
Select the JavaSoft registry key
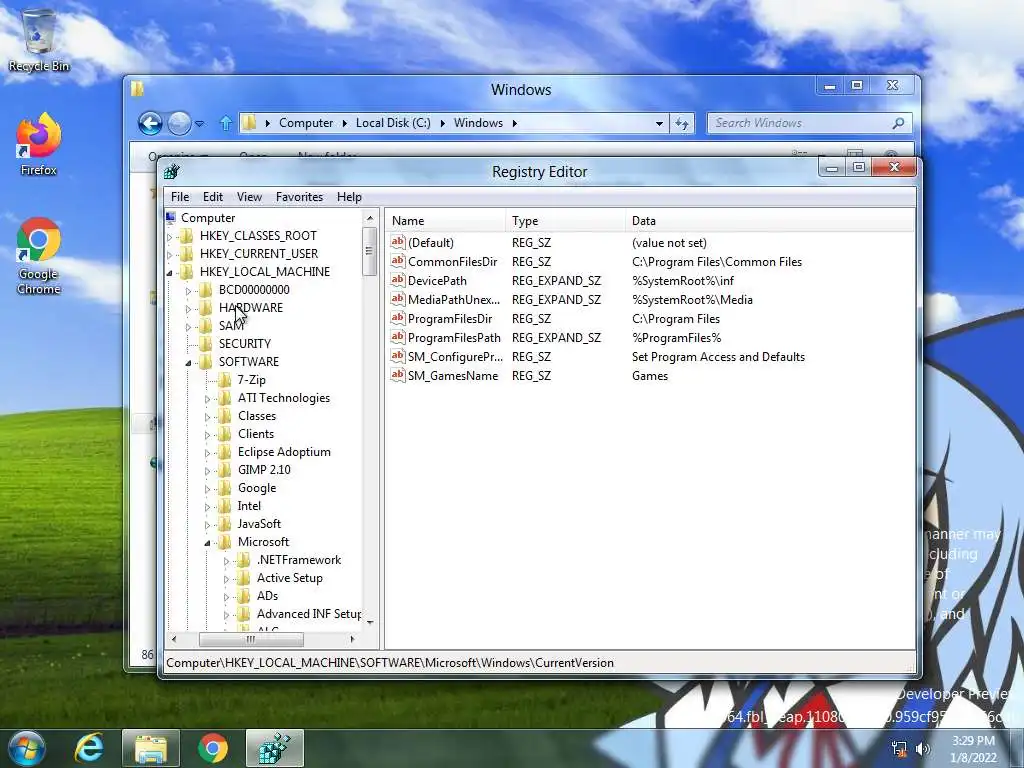[259, 524]
